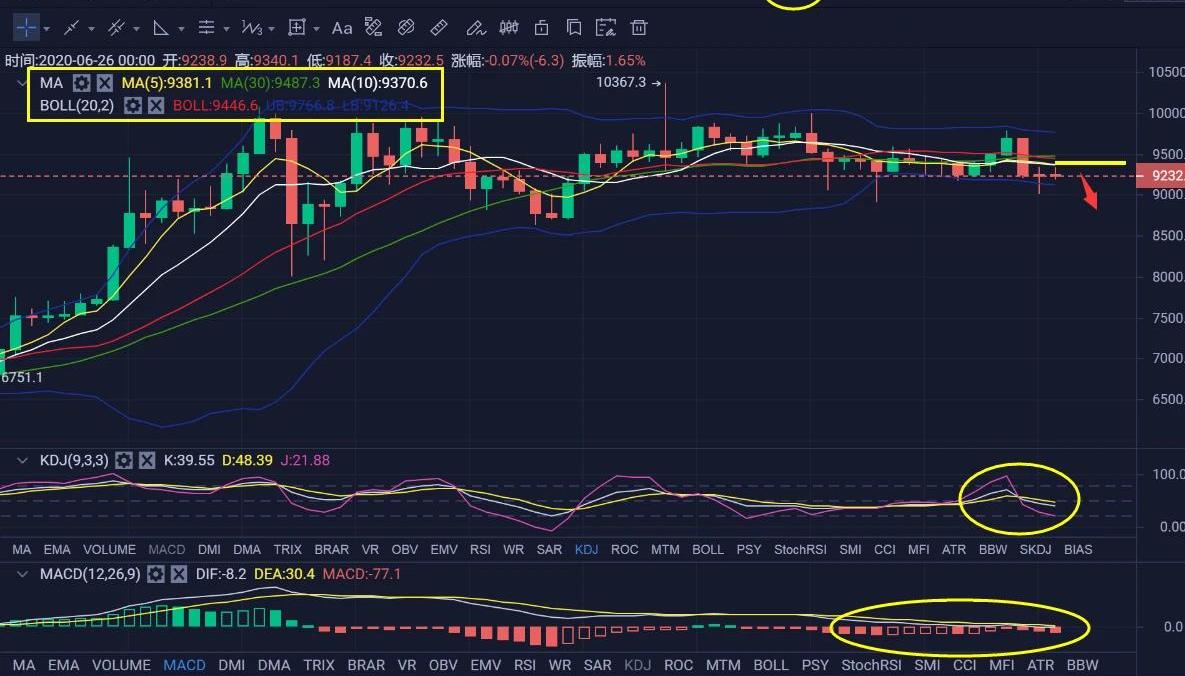Viewport: 1185px width, 676px height.
Task: Open MA indicator settings gear
Action: (82, 83)
